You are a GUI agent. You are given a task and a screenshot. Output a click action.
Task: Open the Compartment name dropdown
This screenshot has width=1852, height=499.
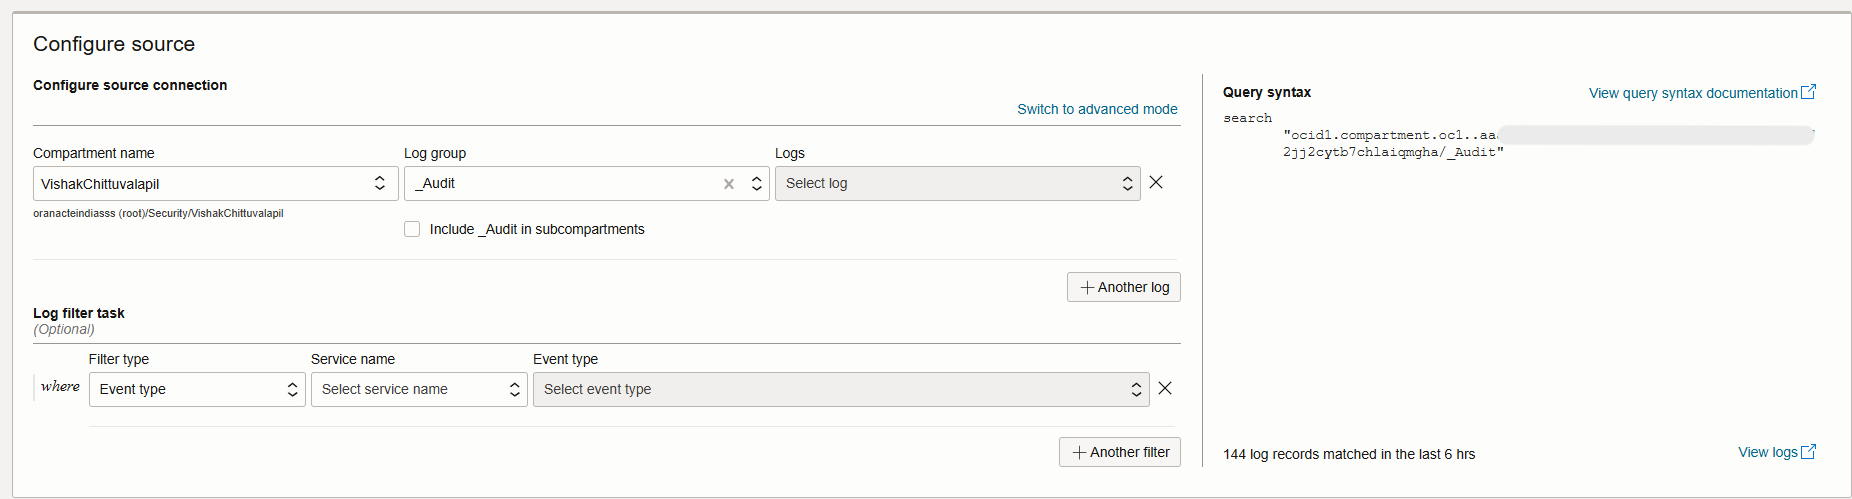point(215,184)
